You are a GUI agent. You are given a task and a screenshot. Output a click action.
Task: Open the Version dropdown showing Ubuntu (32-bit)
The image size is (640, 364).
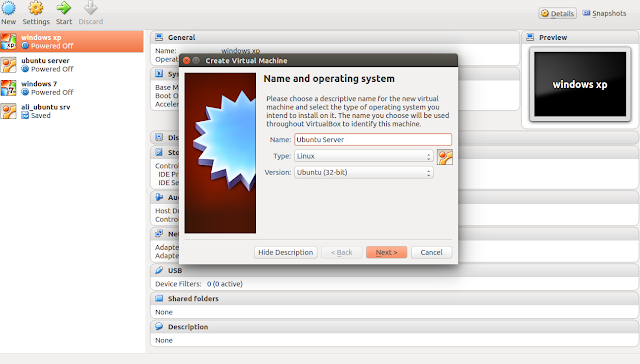363,173
